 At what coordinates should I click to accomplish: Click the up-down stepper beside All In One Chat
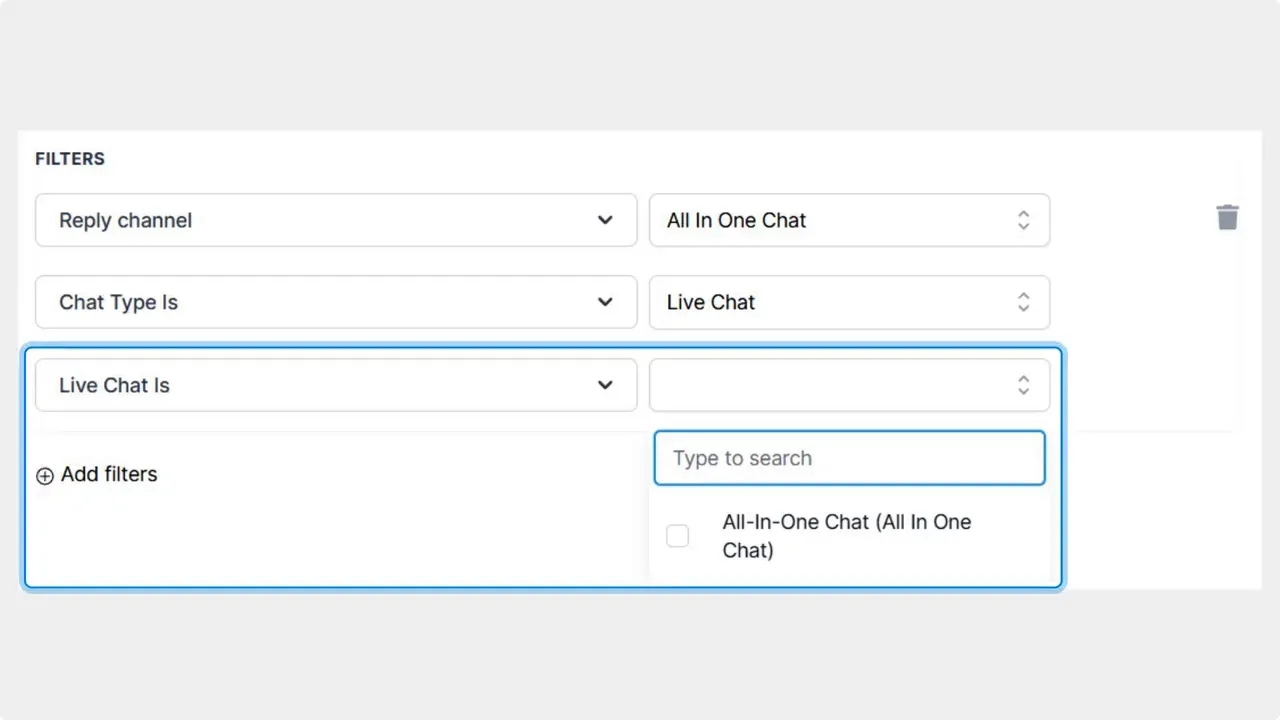click(1023, 220)
